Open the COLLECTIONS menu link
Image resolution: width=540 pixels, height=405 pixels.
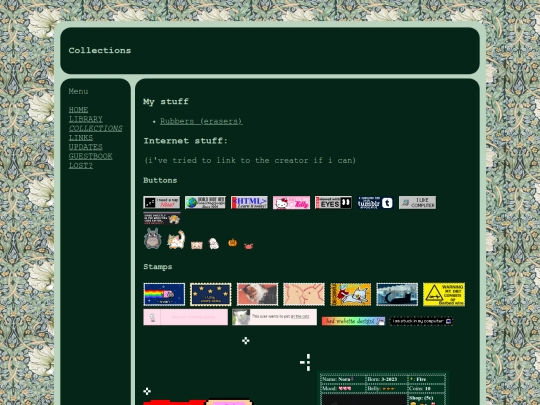95,128
